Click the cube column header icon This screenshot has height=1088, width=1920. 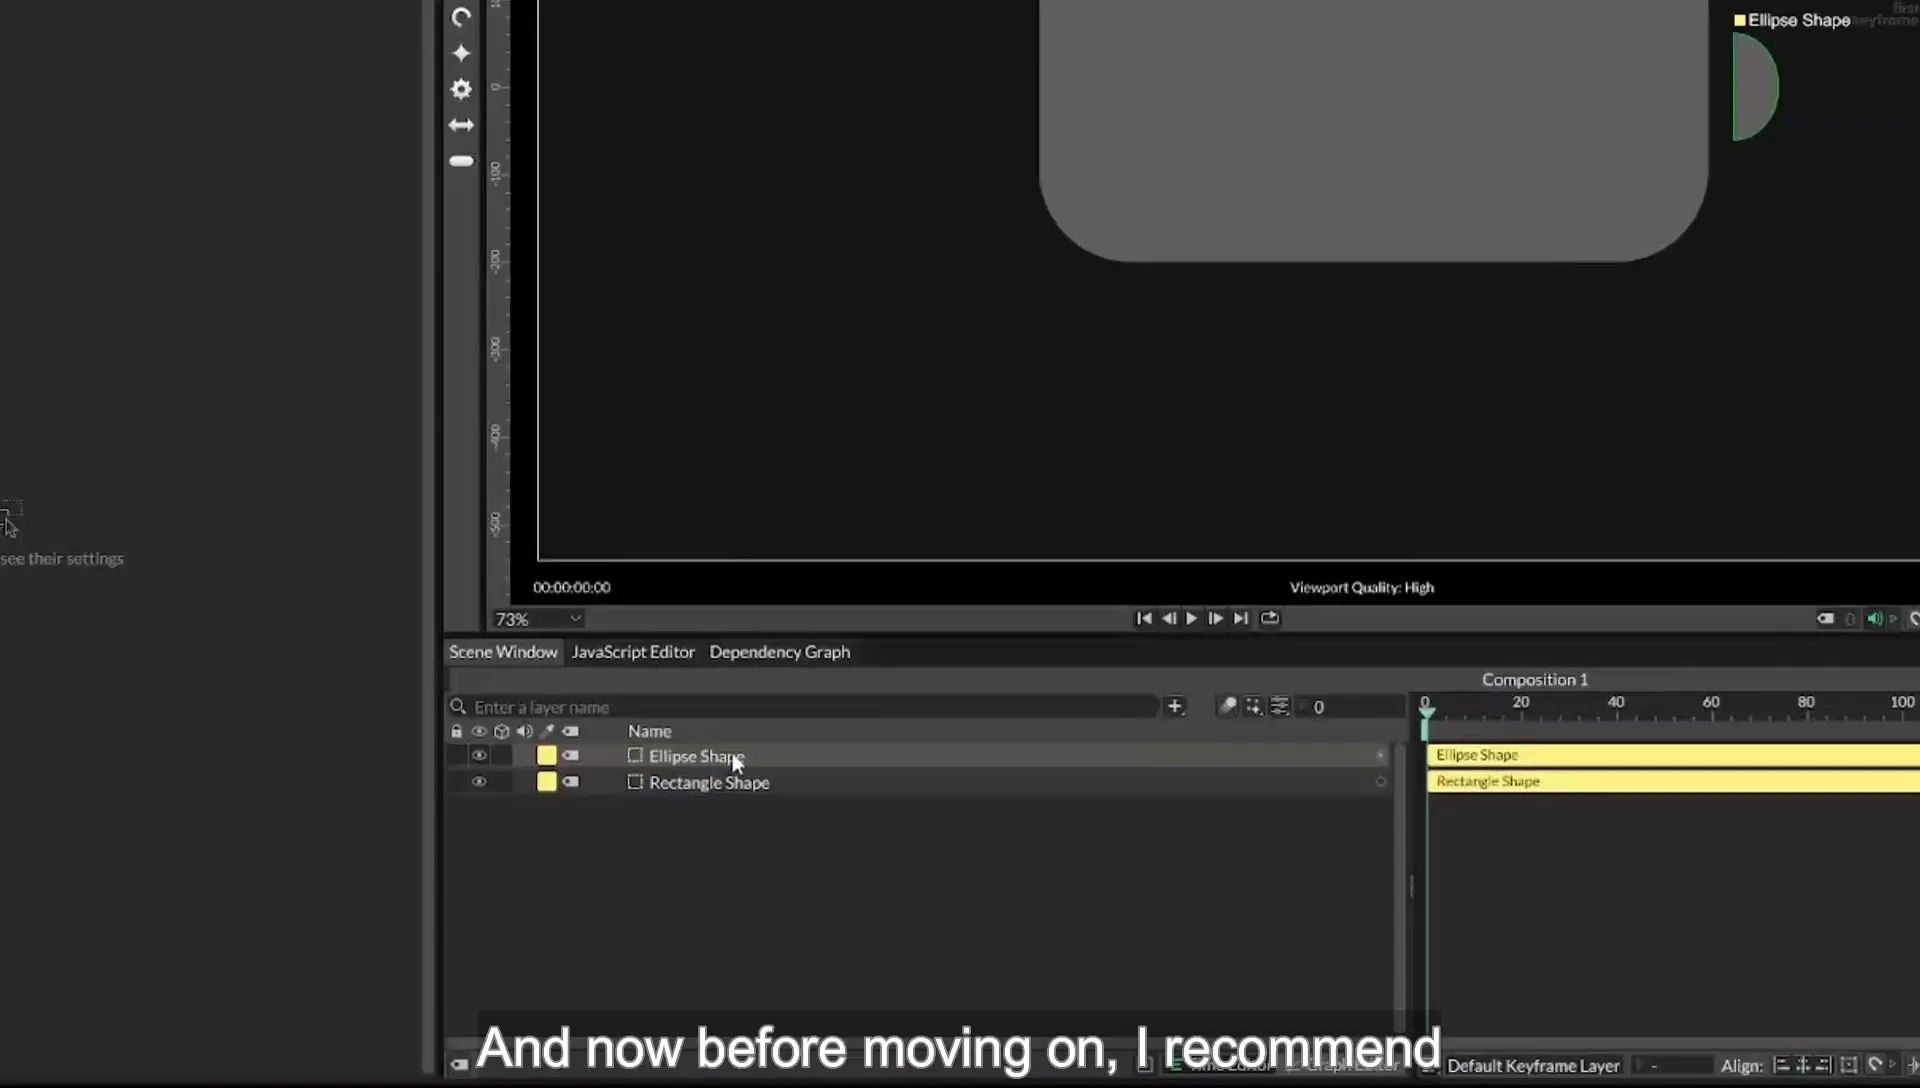[502, 732]
